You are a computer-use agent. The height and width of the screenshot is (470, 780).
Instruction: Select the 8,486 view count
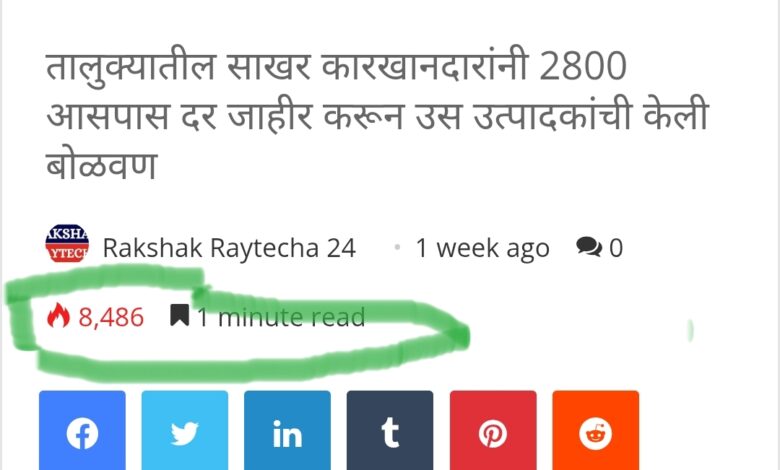coord(111,317)
